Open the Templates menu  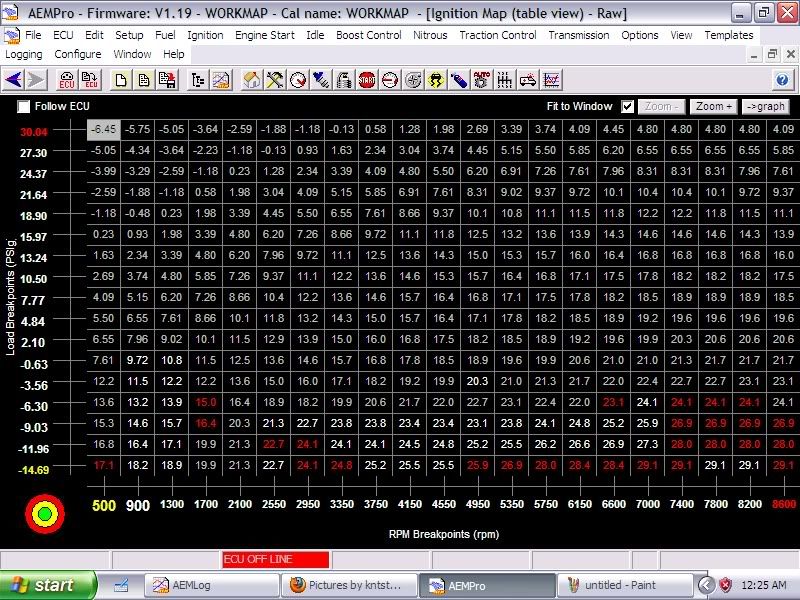pos(729,35)
